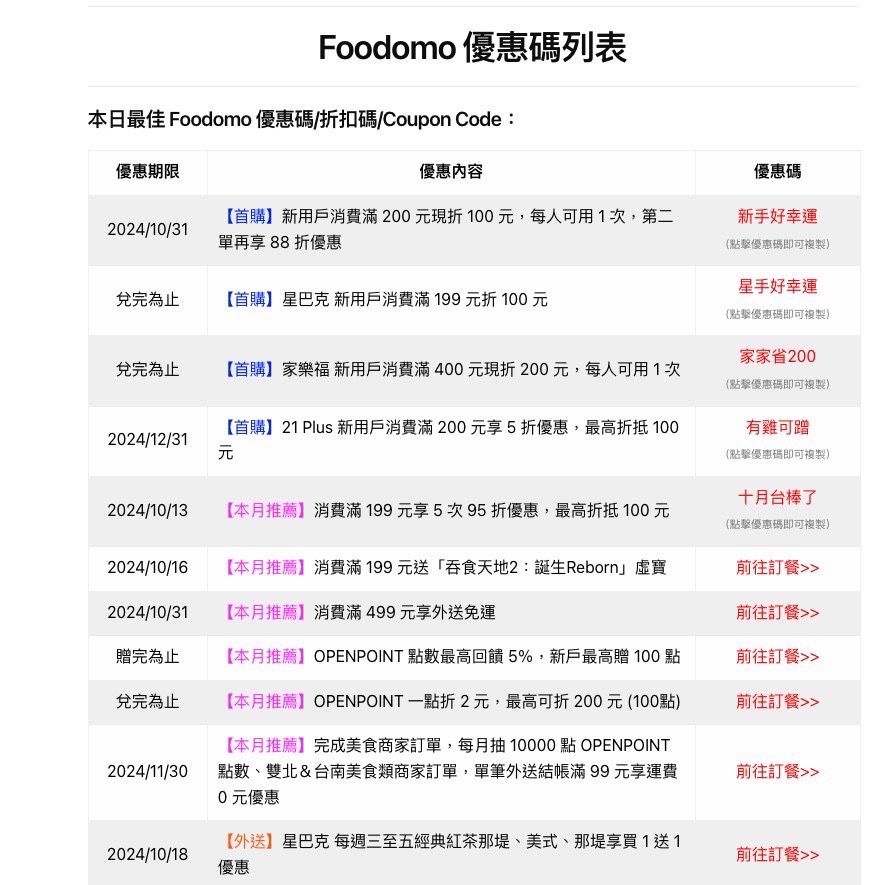Open 前往訂餐 for 10000 點 OPENPOINT draw
Screen dimensions: 880x885
pos(777,772)
